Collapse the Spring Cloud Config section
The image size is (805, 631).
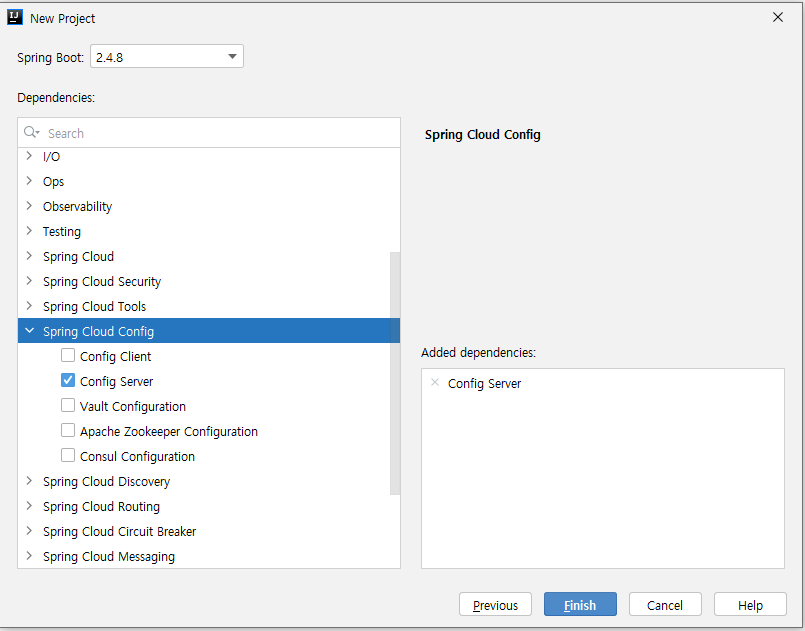29,330
